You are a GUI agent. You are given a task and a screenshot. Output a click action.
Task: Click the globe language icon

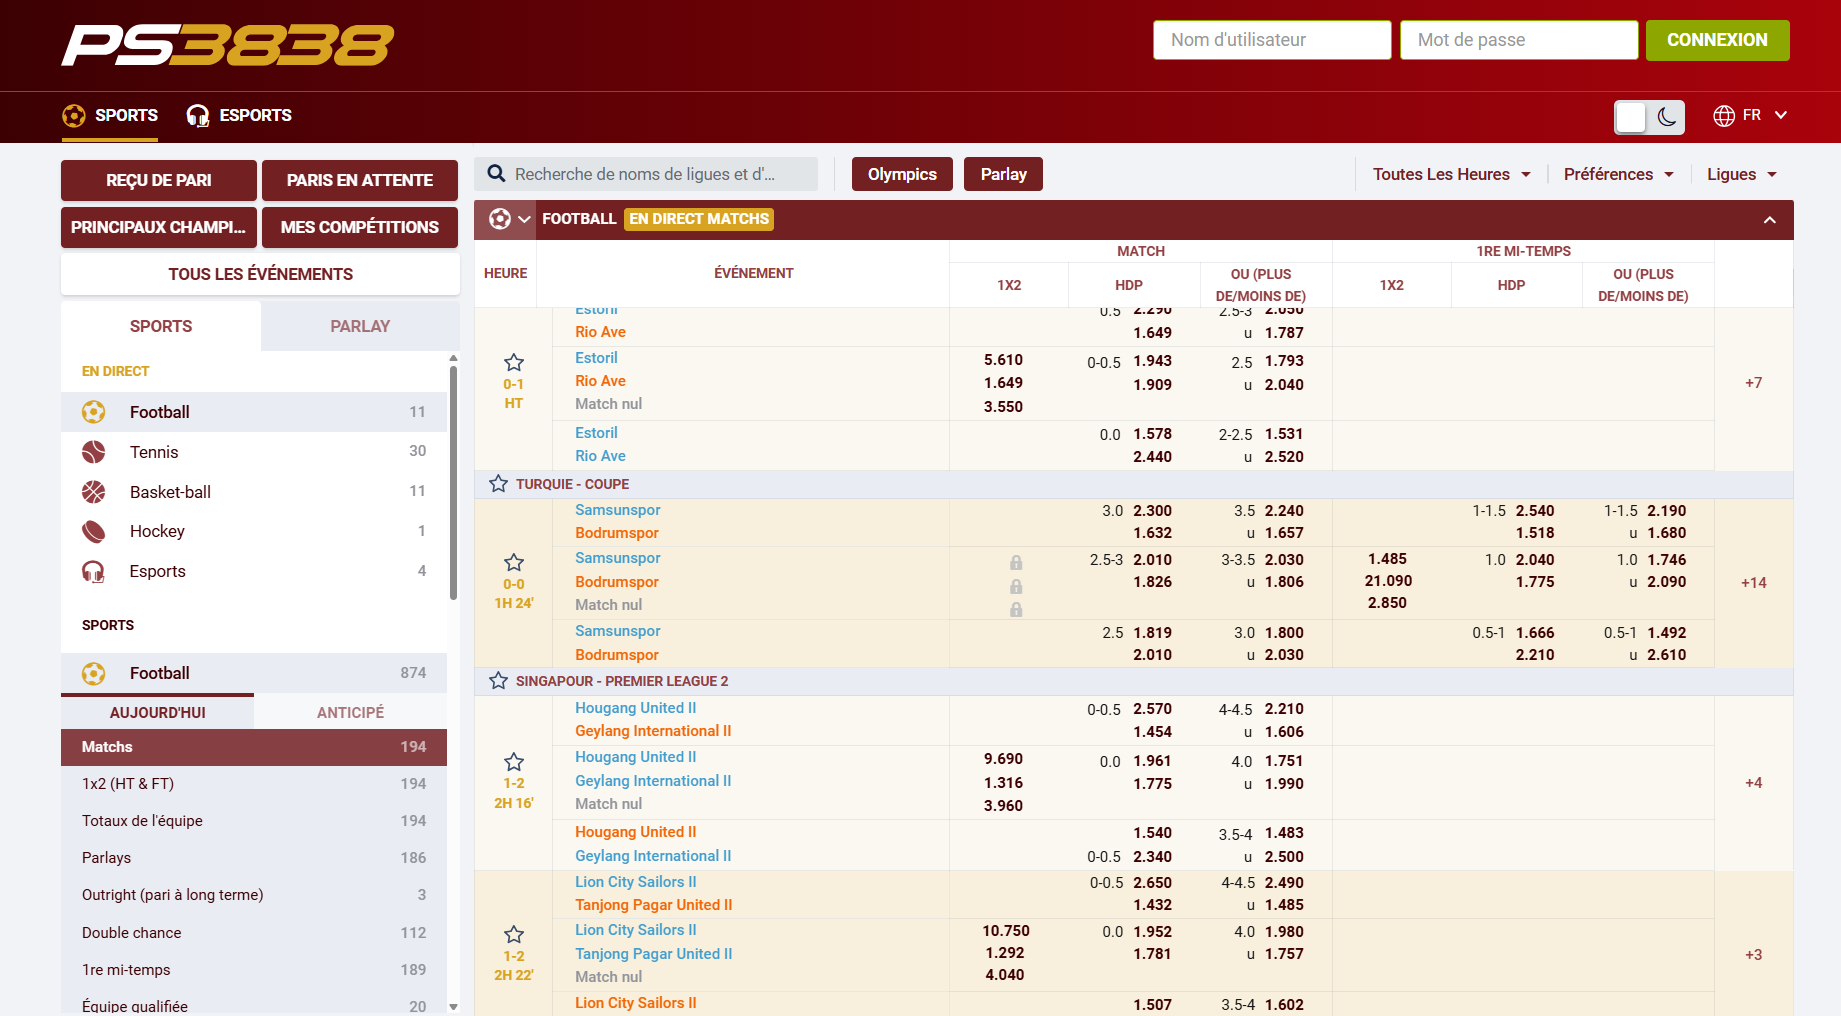(1724, 116)
